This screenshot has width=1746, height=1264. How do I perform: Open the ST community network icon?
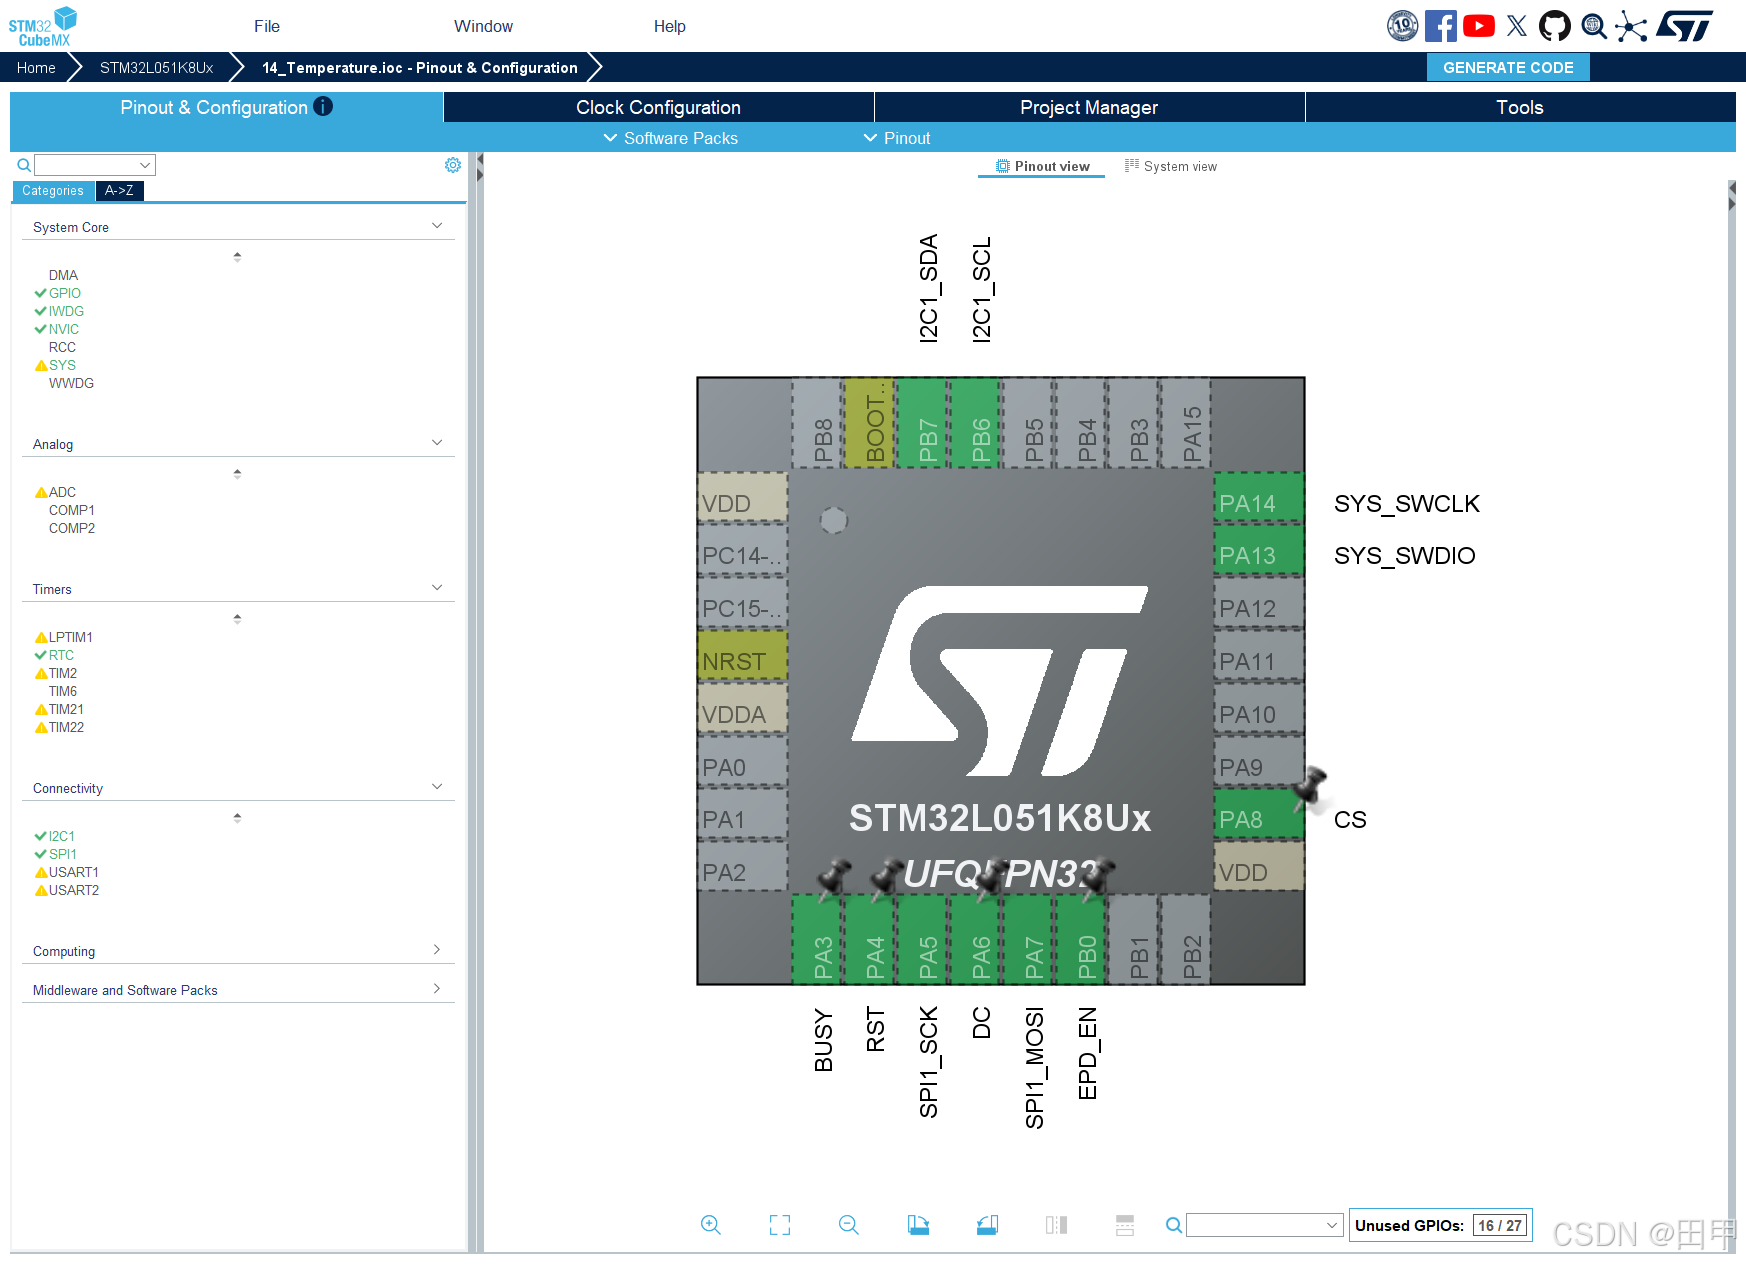tap(1631, 26)
